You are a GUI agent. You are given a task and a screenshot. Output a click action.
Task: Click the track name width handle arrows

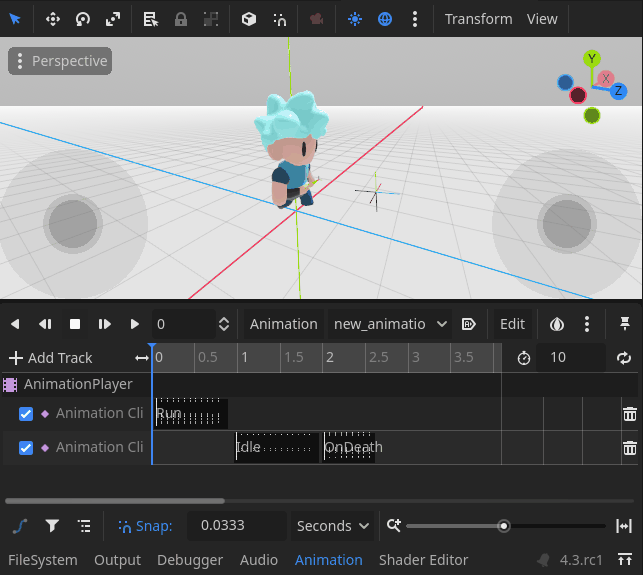[142, 358]
